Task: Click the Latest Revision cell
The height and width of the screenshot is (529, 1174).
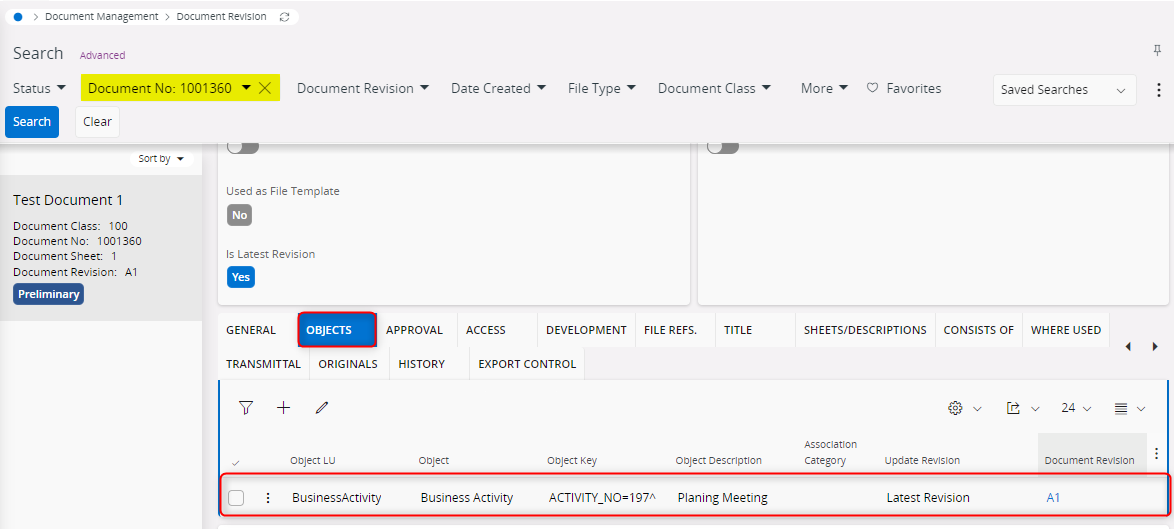Action: pyautogui.click(x=928, y=498)
